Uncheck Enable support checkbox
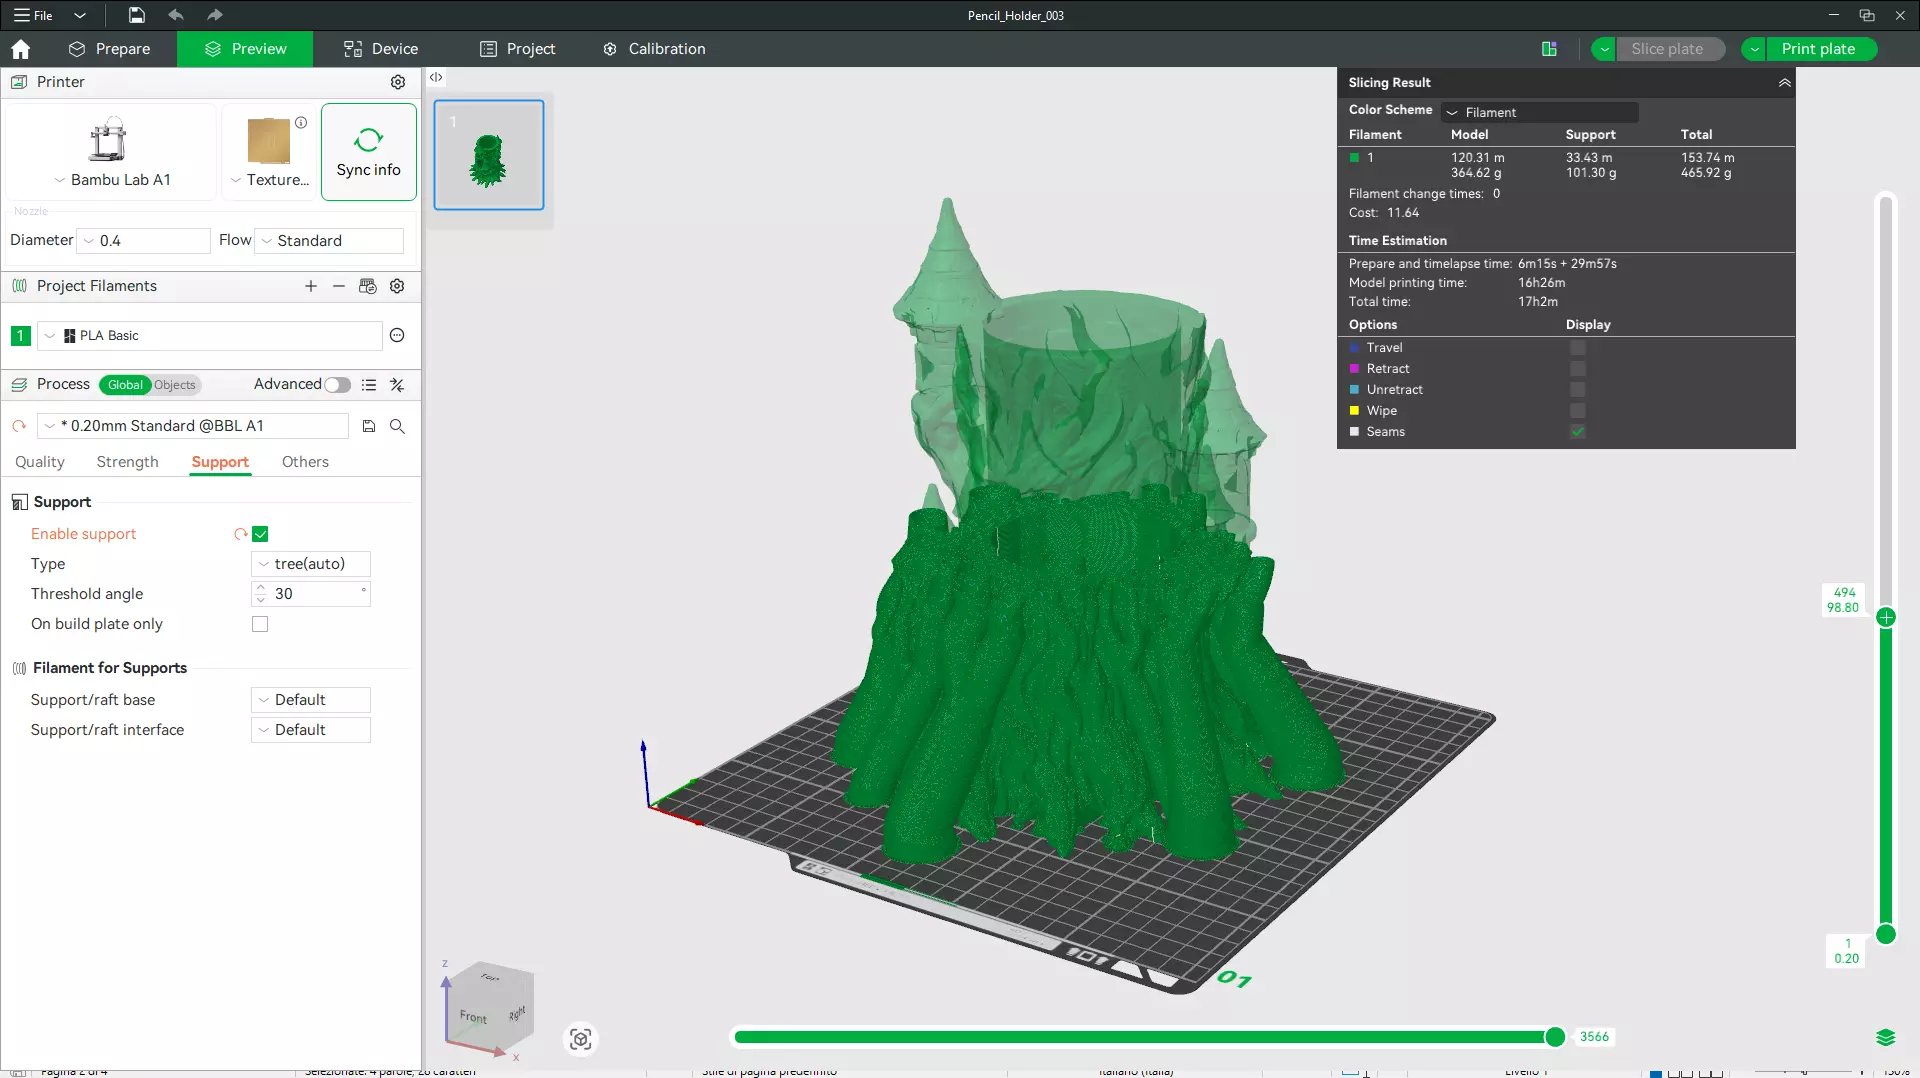Screen dimensions: 1920x1078 (x=260, y=534)
